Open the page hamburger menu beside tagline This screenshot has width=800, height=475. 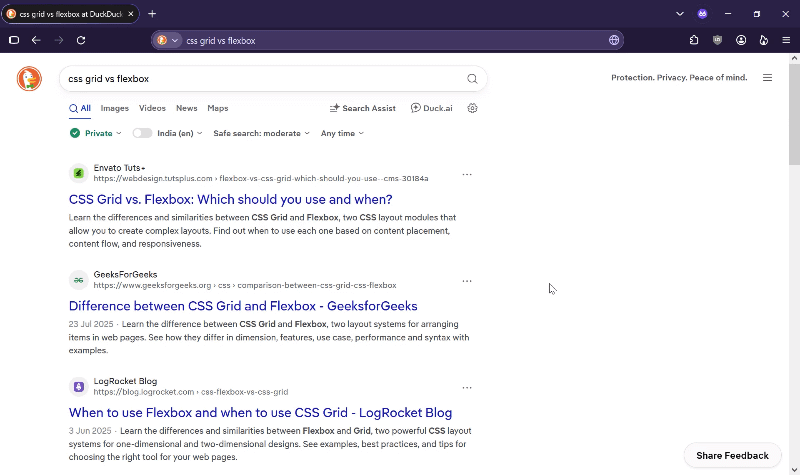(767, 78)
